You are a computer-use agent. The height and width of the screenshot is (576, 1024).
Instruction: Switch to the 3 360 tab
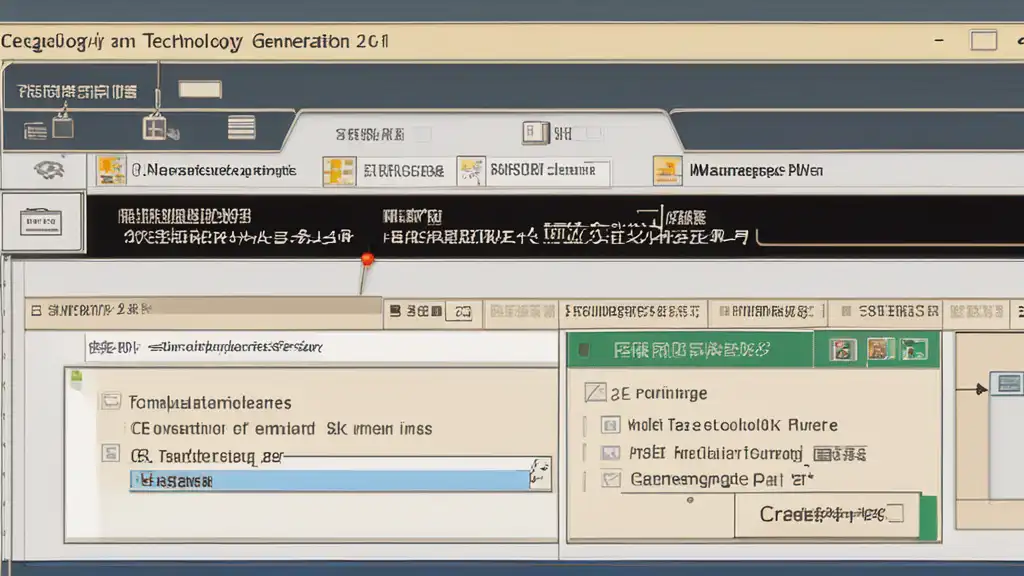[415, 312]
